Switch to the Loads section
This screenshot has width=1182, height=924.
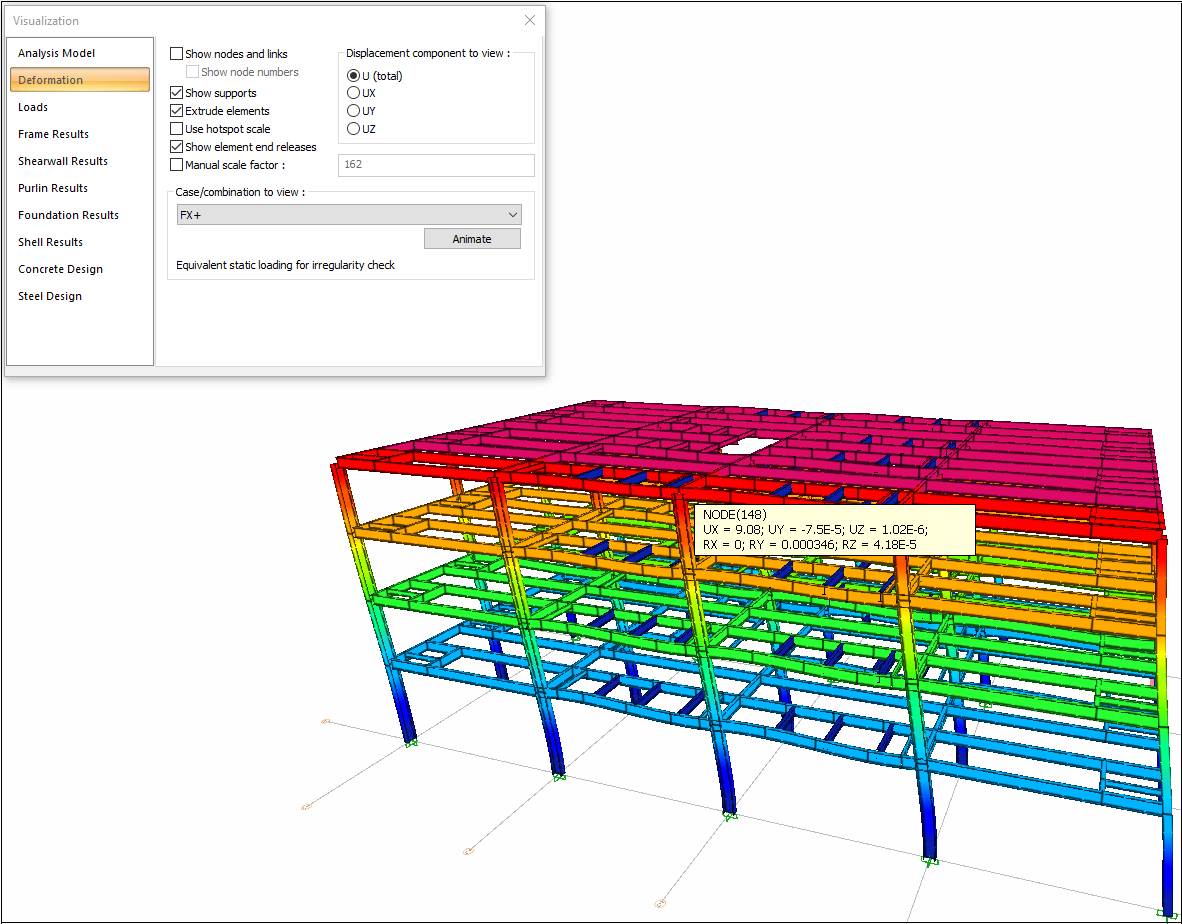(x=33, y=107)
